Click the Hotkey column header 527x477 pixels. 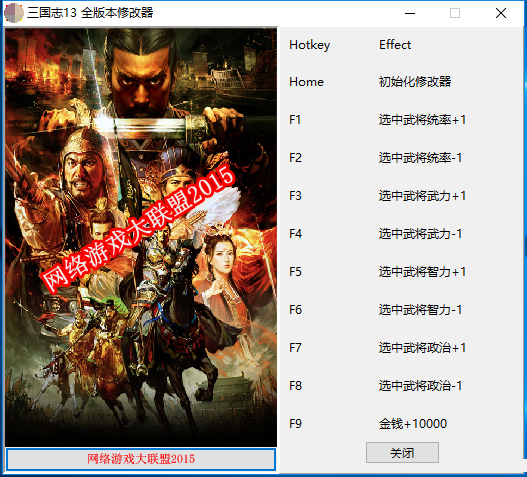pyautogui.click(x=310, y=45)
